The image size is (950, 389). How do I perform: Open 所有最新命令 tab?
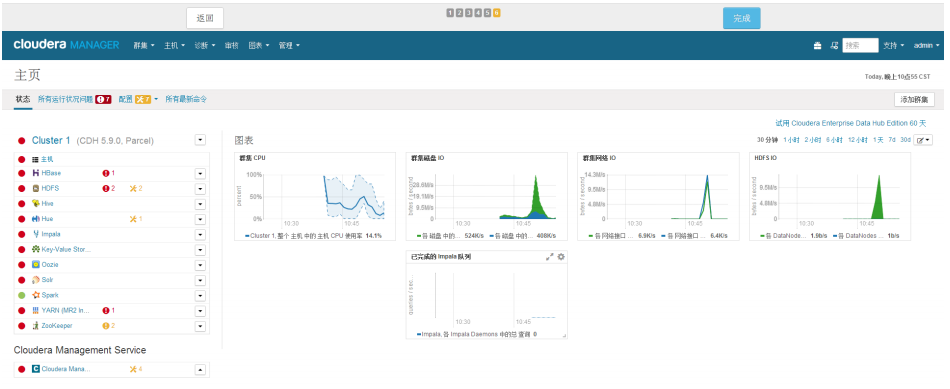pyautogui.click(x=186, y=99)
